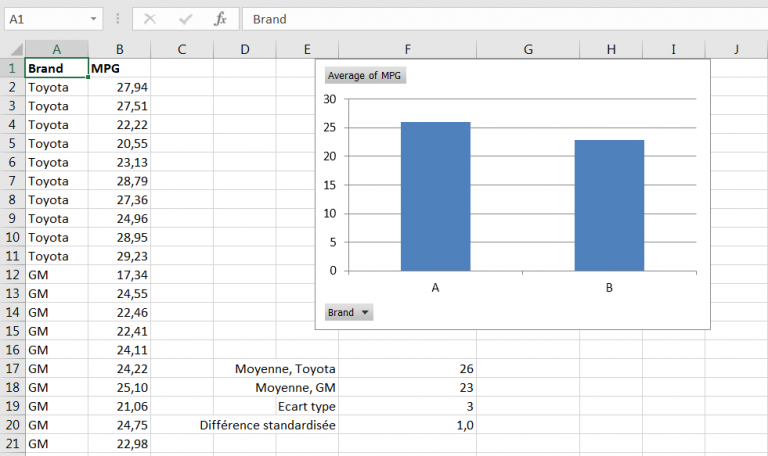Click the GM cell in row 12
The image size is (768, 456).
coord(57,275)
